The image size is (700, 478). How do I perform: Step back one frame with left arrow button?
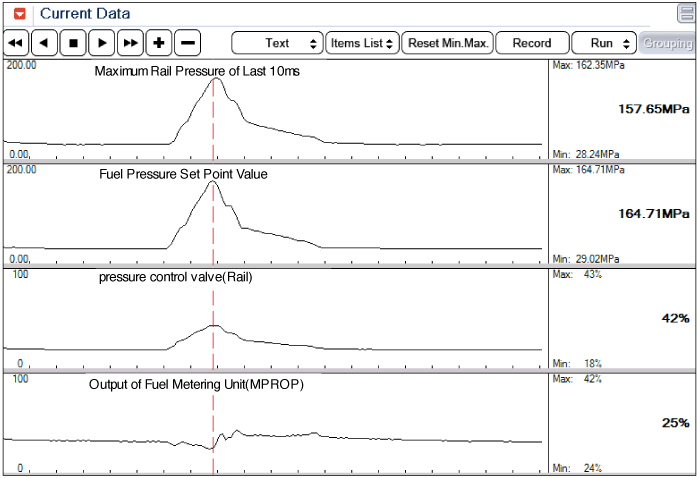point(44,43)
